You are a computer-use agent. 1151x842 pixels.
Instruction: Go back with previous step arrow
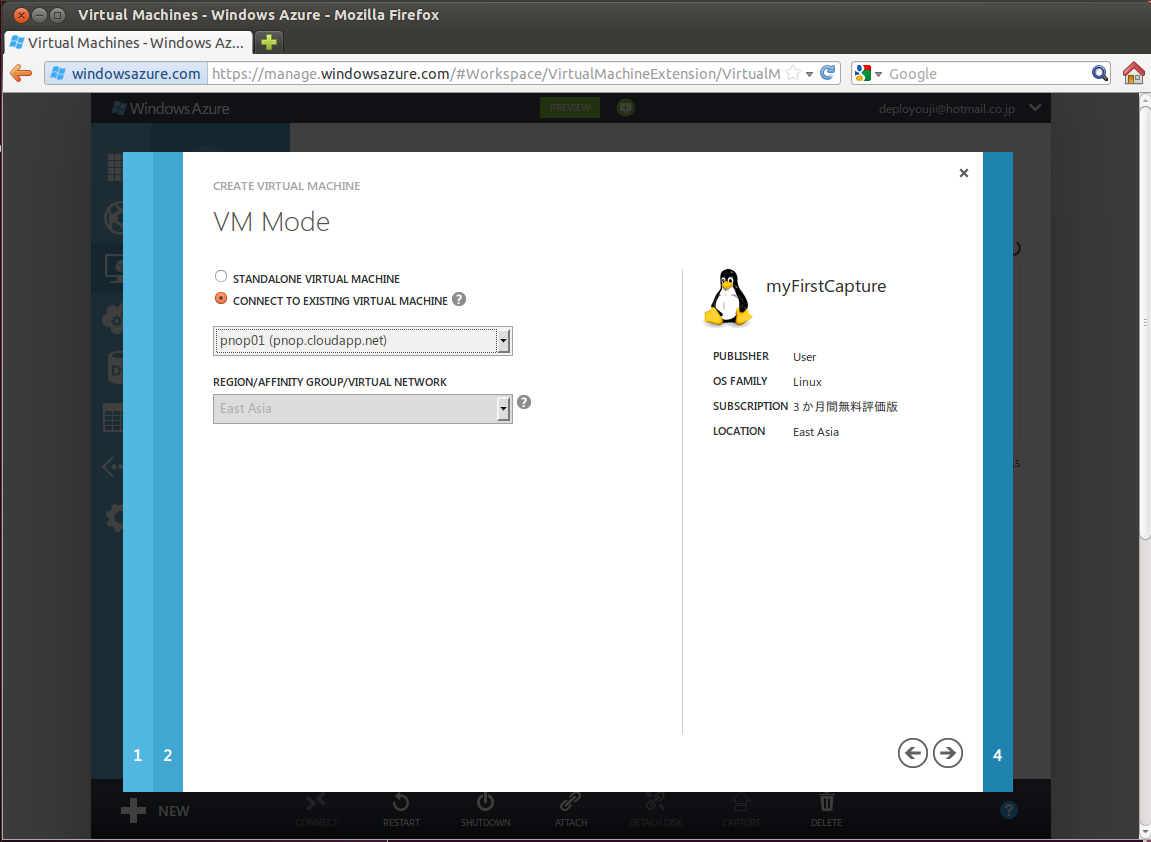912,752
